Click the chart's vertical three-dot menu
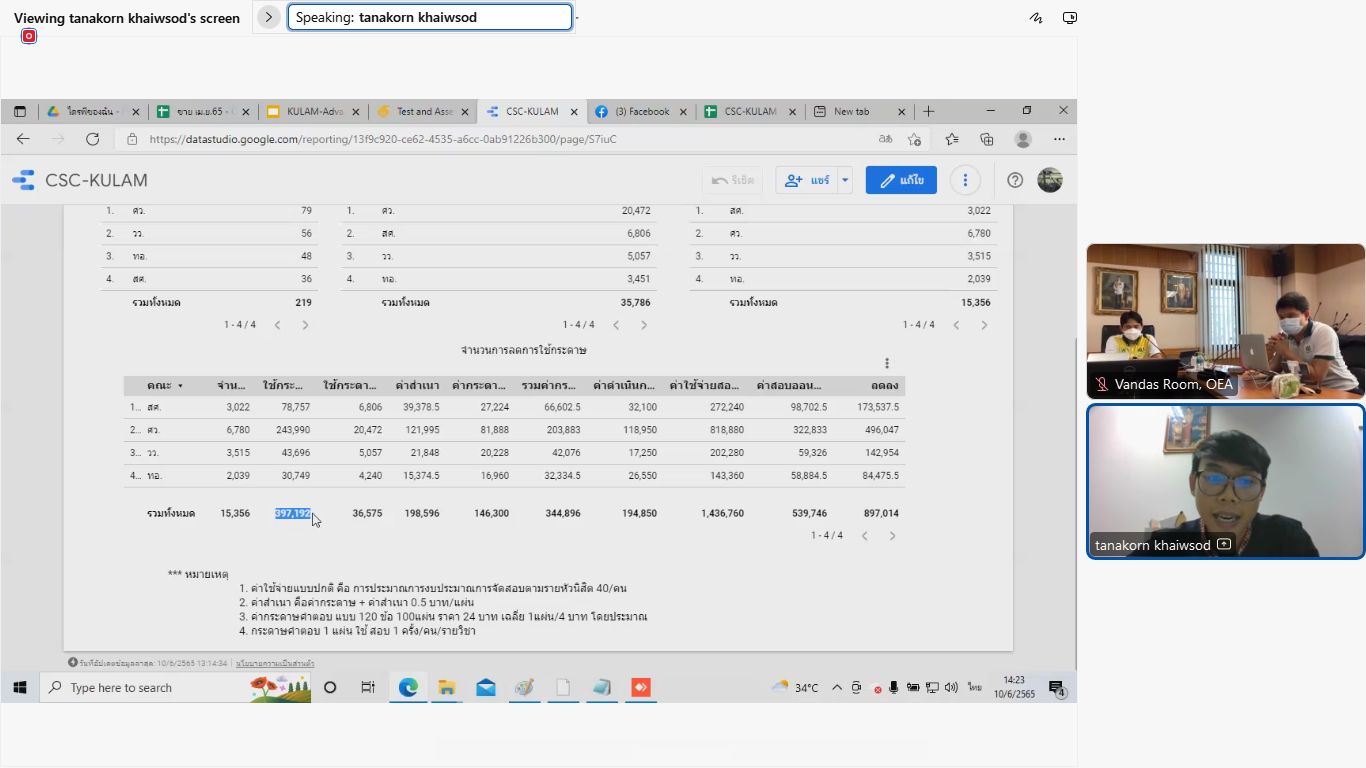 point(886,363)
